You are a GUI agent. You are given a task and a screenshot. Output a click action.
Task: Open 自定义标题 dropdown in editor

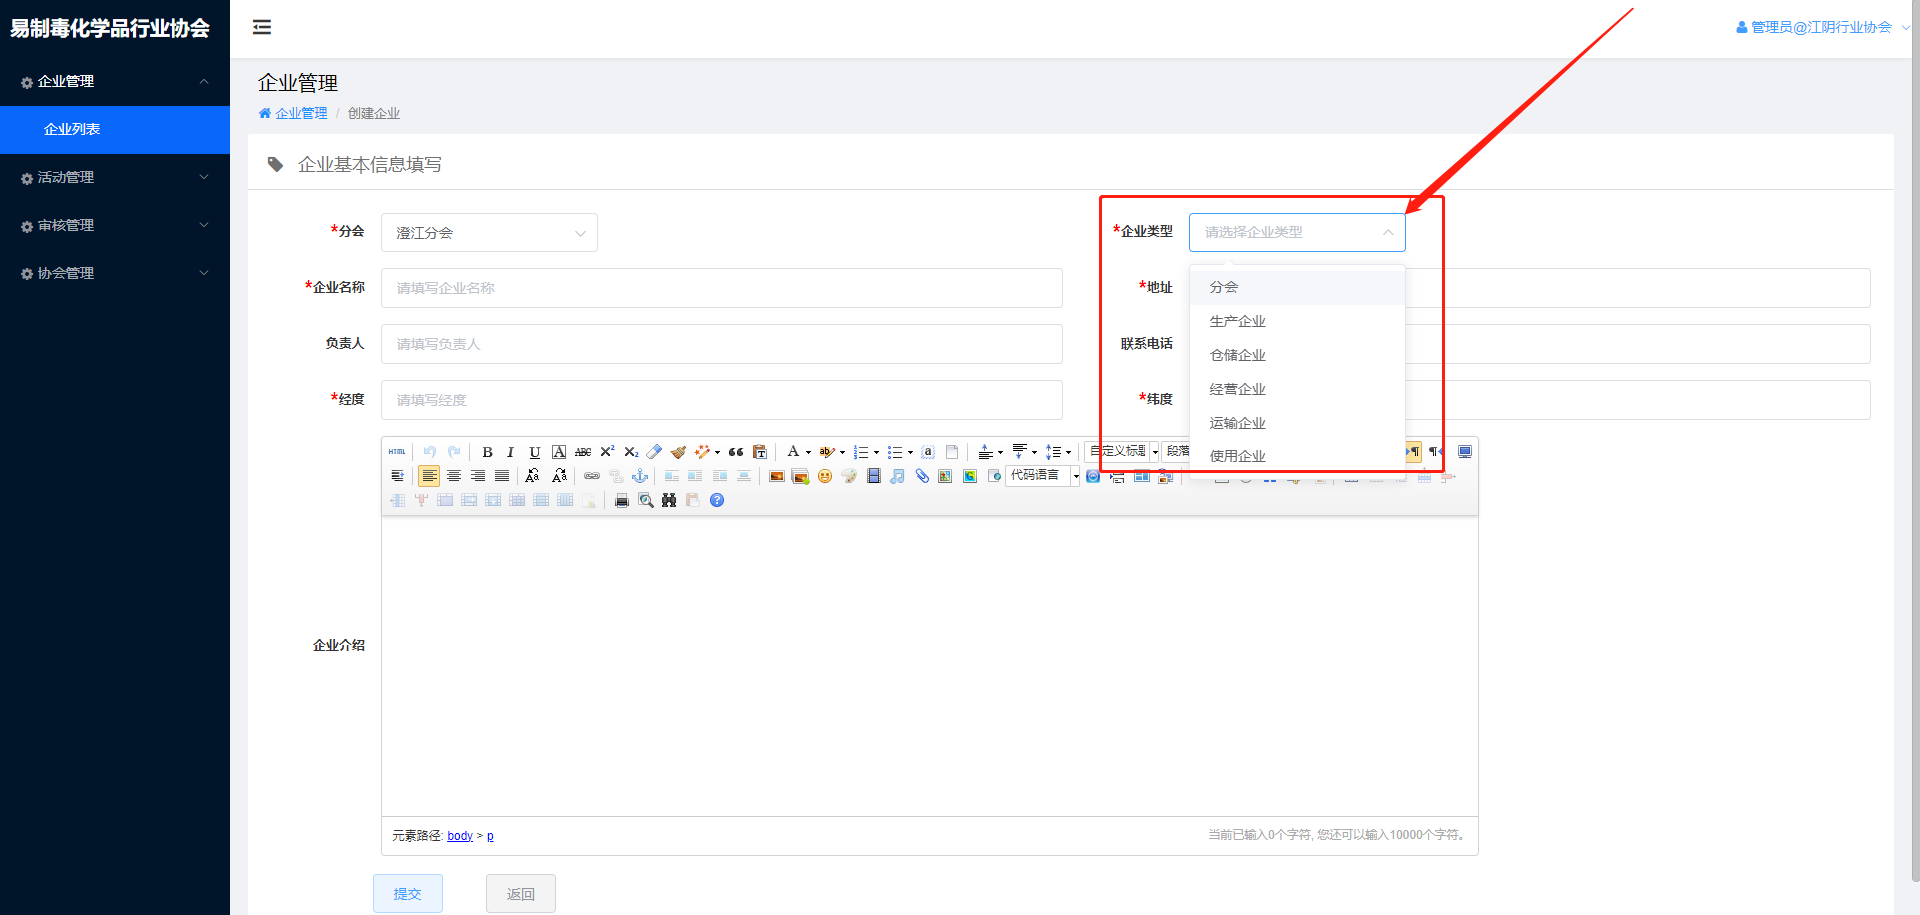[x=1121, y=452]
